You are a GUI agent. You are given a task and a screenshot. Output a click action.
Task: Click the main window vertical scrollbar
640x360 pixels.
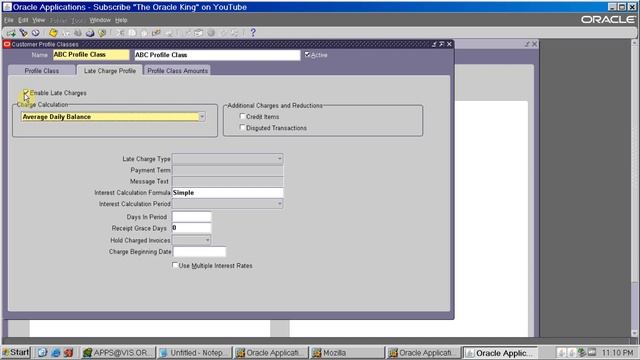pyautogui.click(x=635, y=188)
